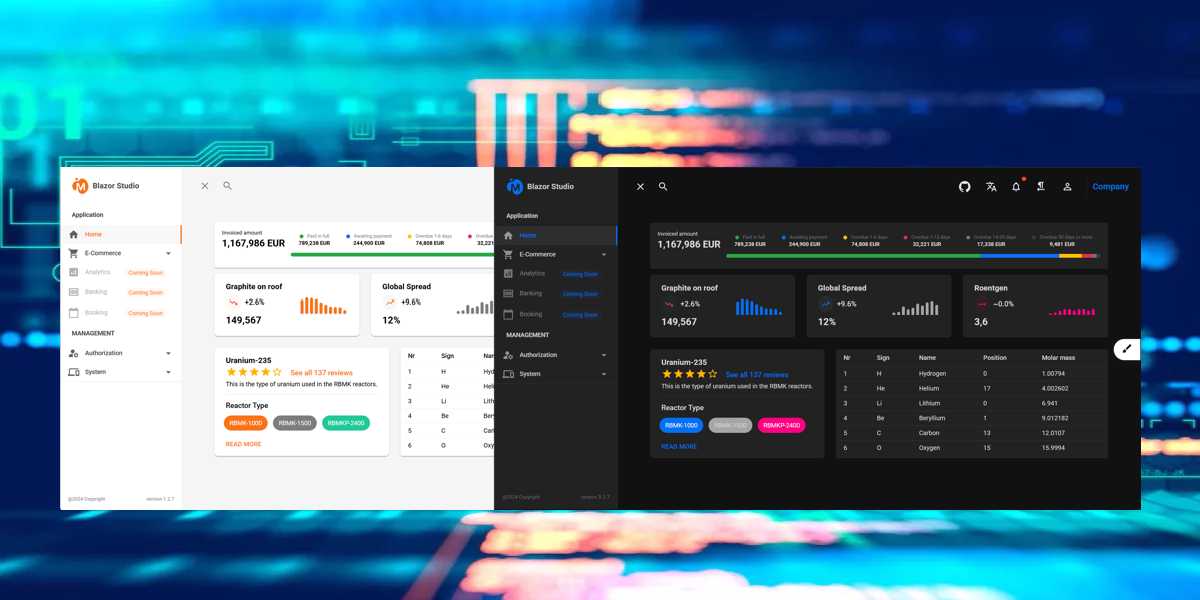Click the language translate icon
The width and height of the screenshot is (1200, 600).
[x=991, y=187]
